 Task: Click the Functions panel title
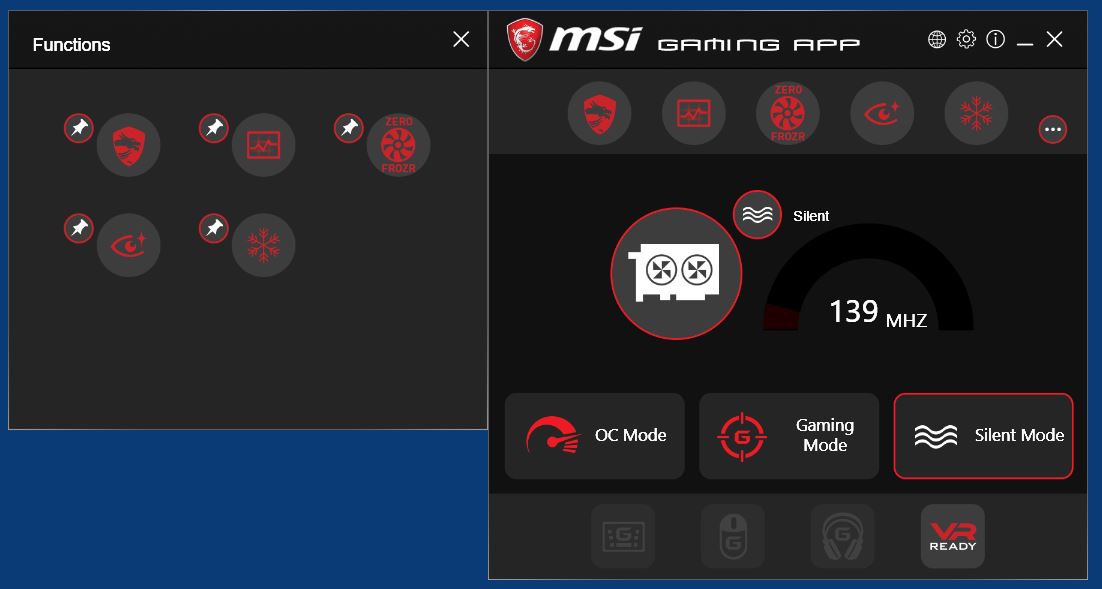tap(72, 45)
